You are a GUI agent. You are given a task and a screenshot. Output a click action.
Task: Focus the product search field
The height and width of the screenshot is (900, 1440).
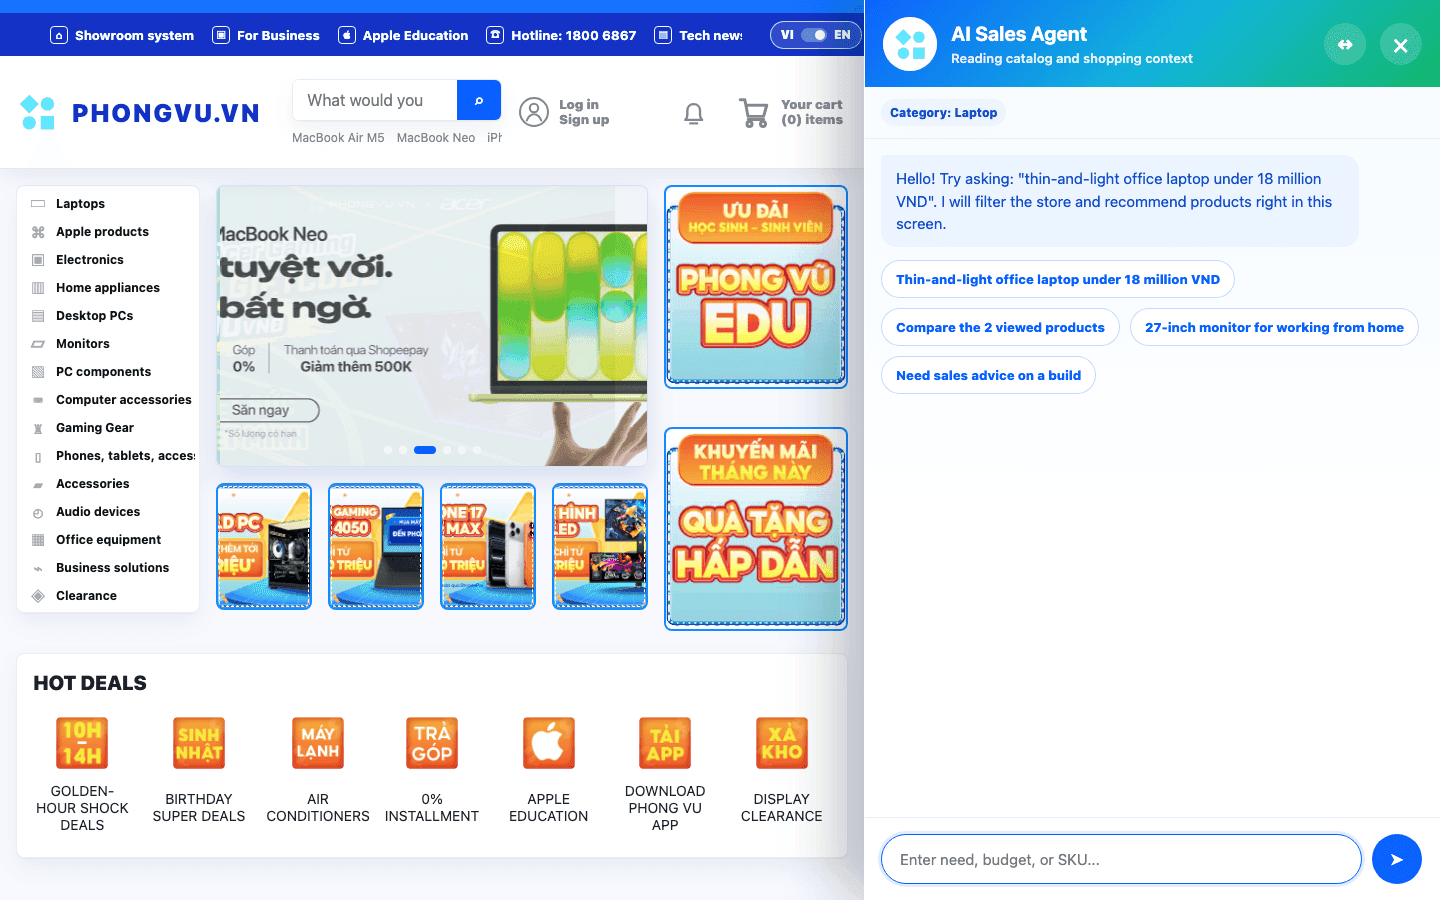click(375, 100)
